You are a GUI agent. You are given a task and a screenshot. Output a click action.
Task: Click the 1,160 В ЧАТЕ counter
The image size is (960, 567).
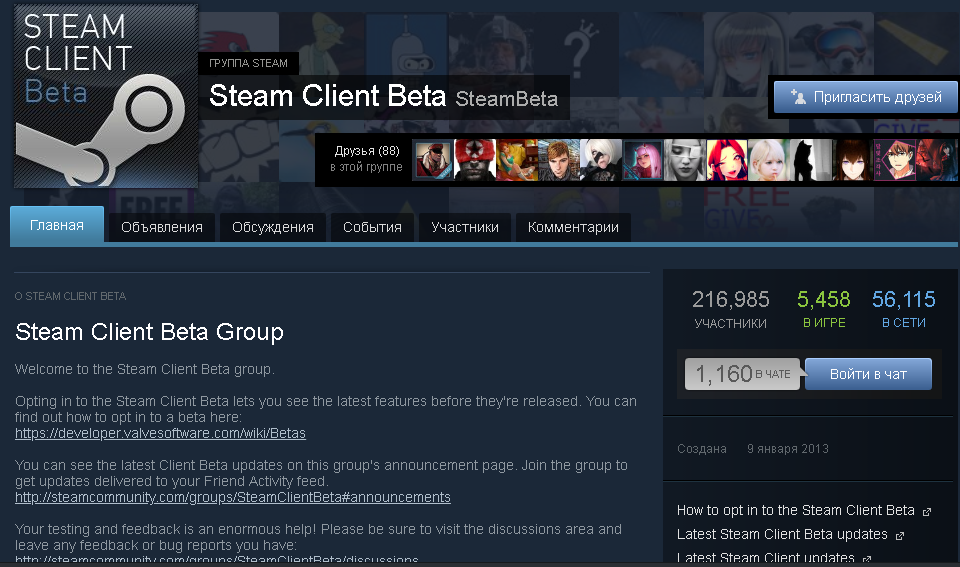click(x=742, y=374)
